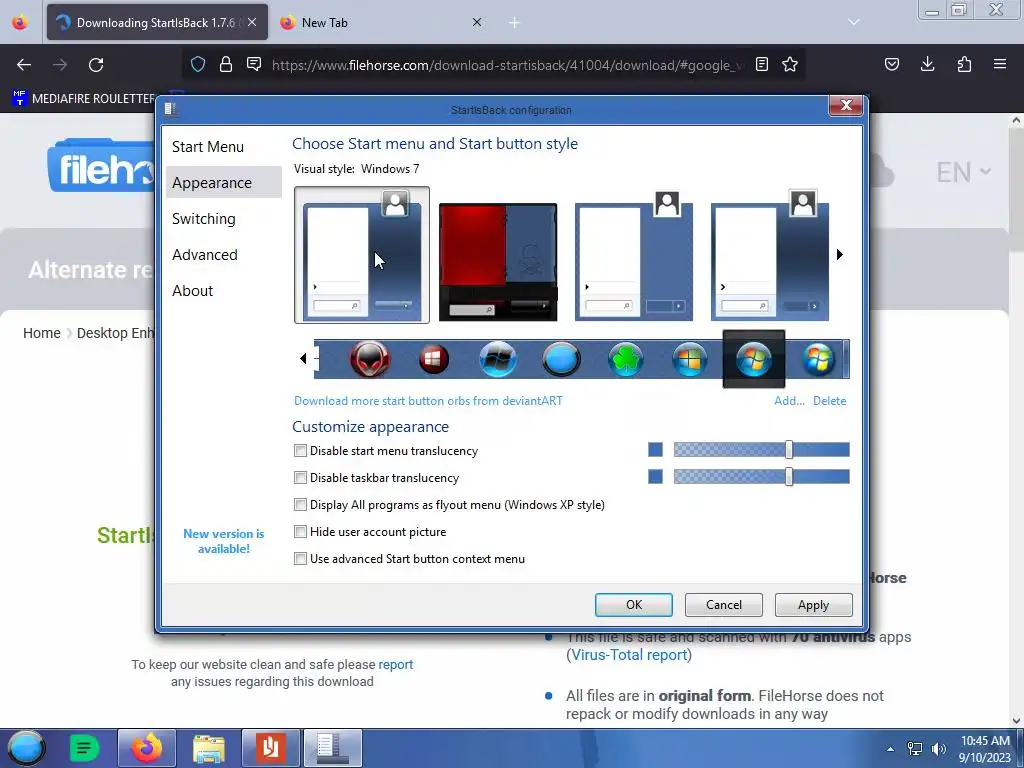Check Disable taskbar translucency
Viewport: 1024px width, 768px height.
coord(300,477)
